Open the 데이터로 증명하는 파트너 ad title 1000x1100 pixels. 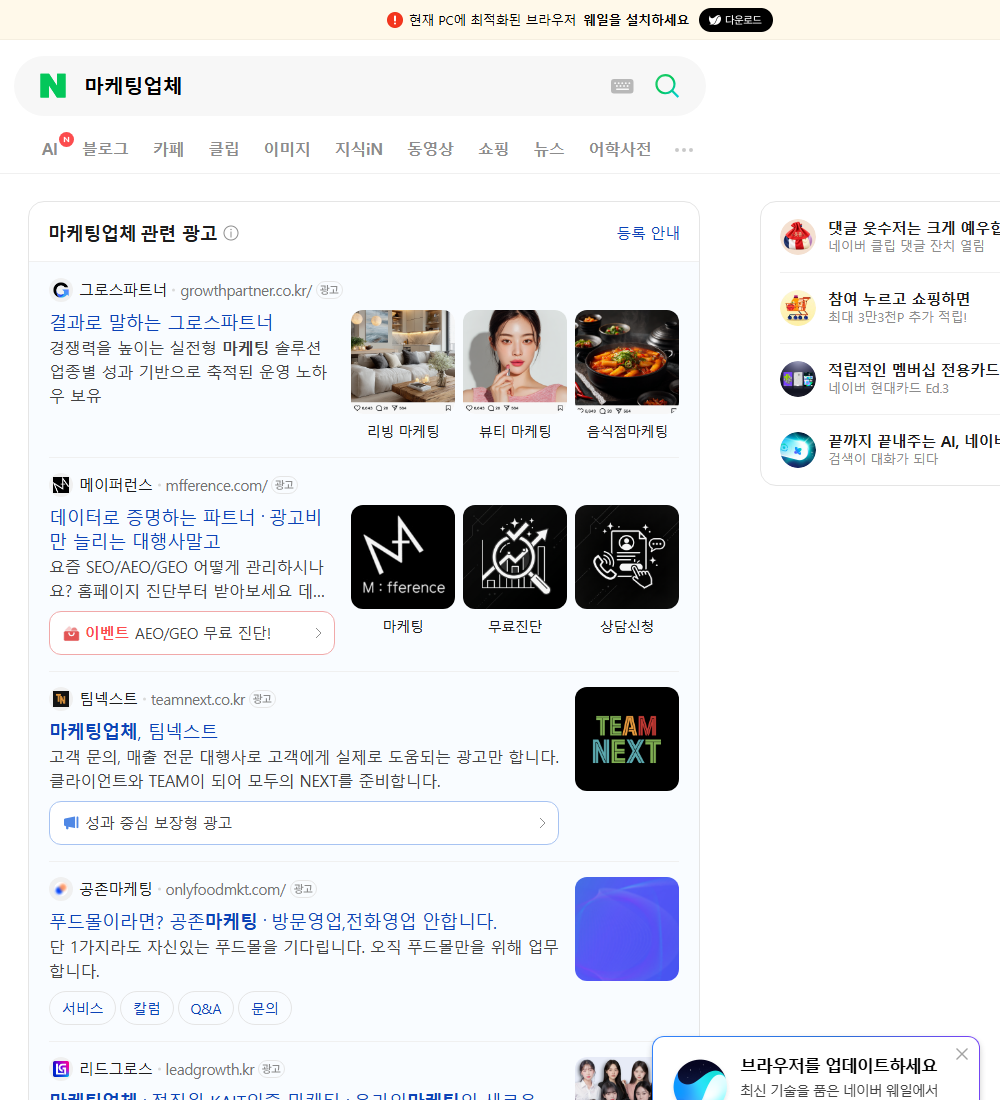(x=185, y=529)
